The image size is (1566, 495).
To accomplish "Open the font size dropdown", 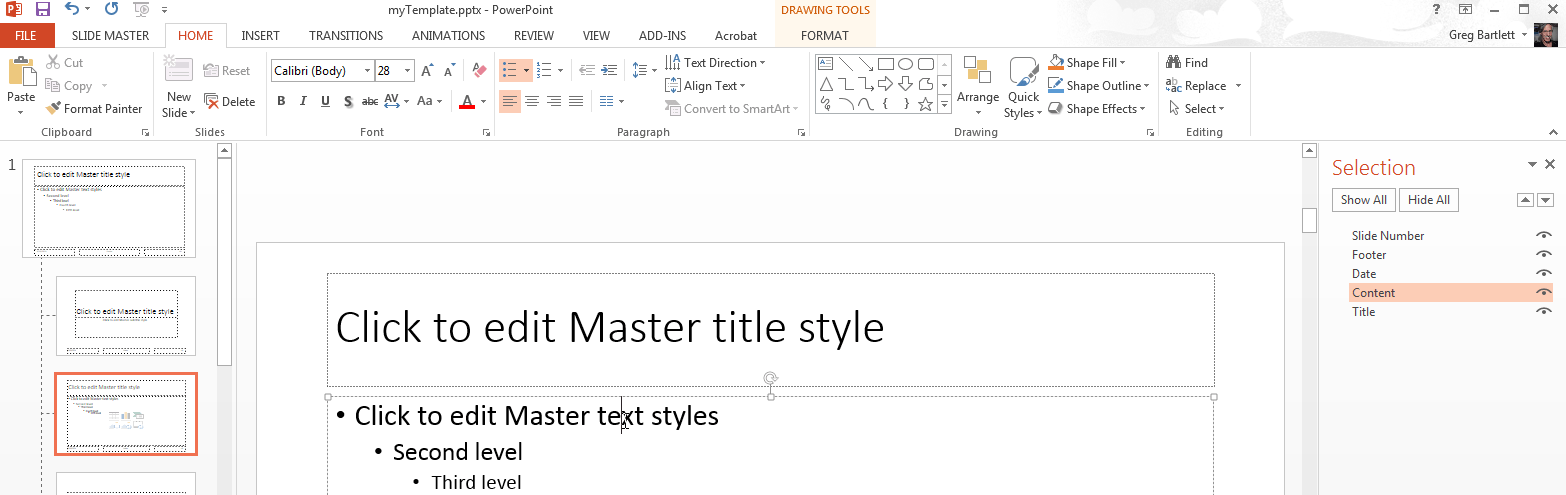I will (x=408, y=71).
